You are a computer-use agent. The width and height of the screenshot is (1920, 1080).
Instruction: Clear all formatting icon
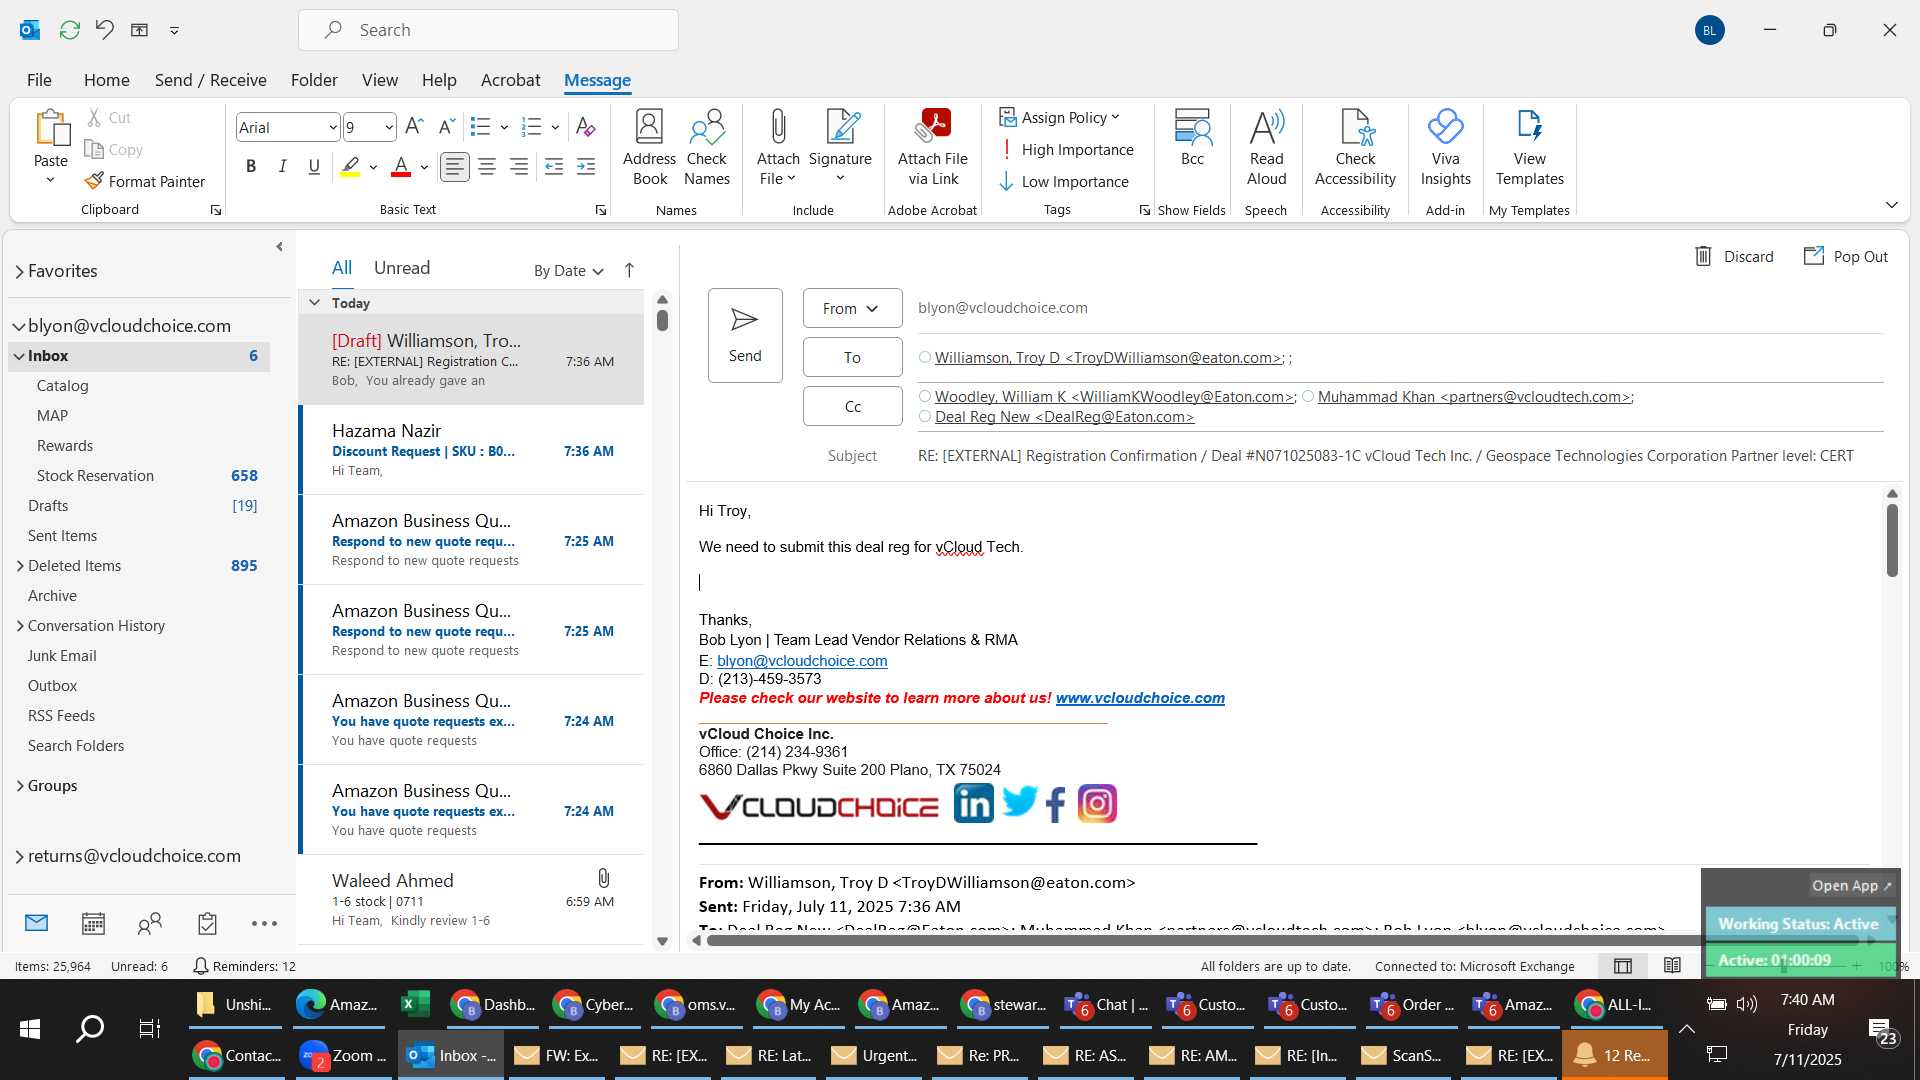click(x=586, y=127)
